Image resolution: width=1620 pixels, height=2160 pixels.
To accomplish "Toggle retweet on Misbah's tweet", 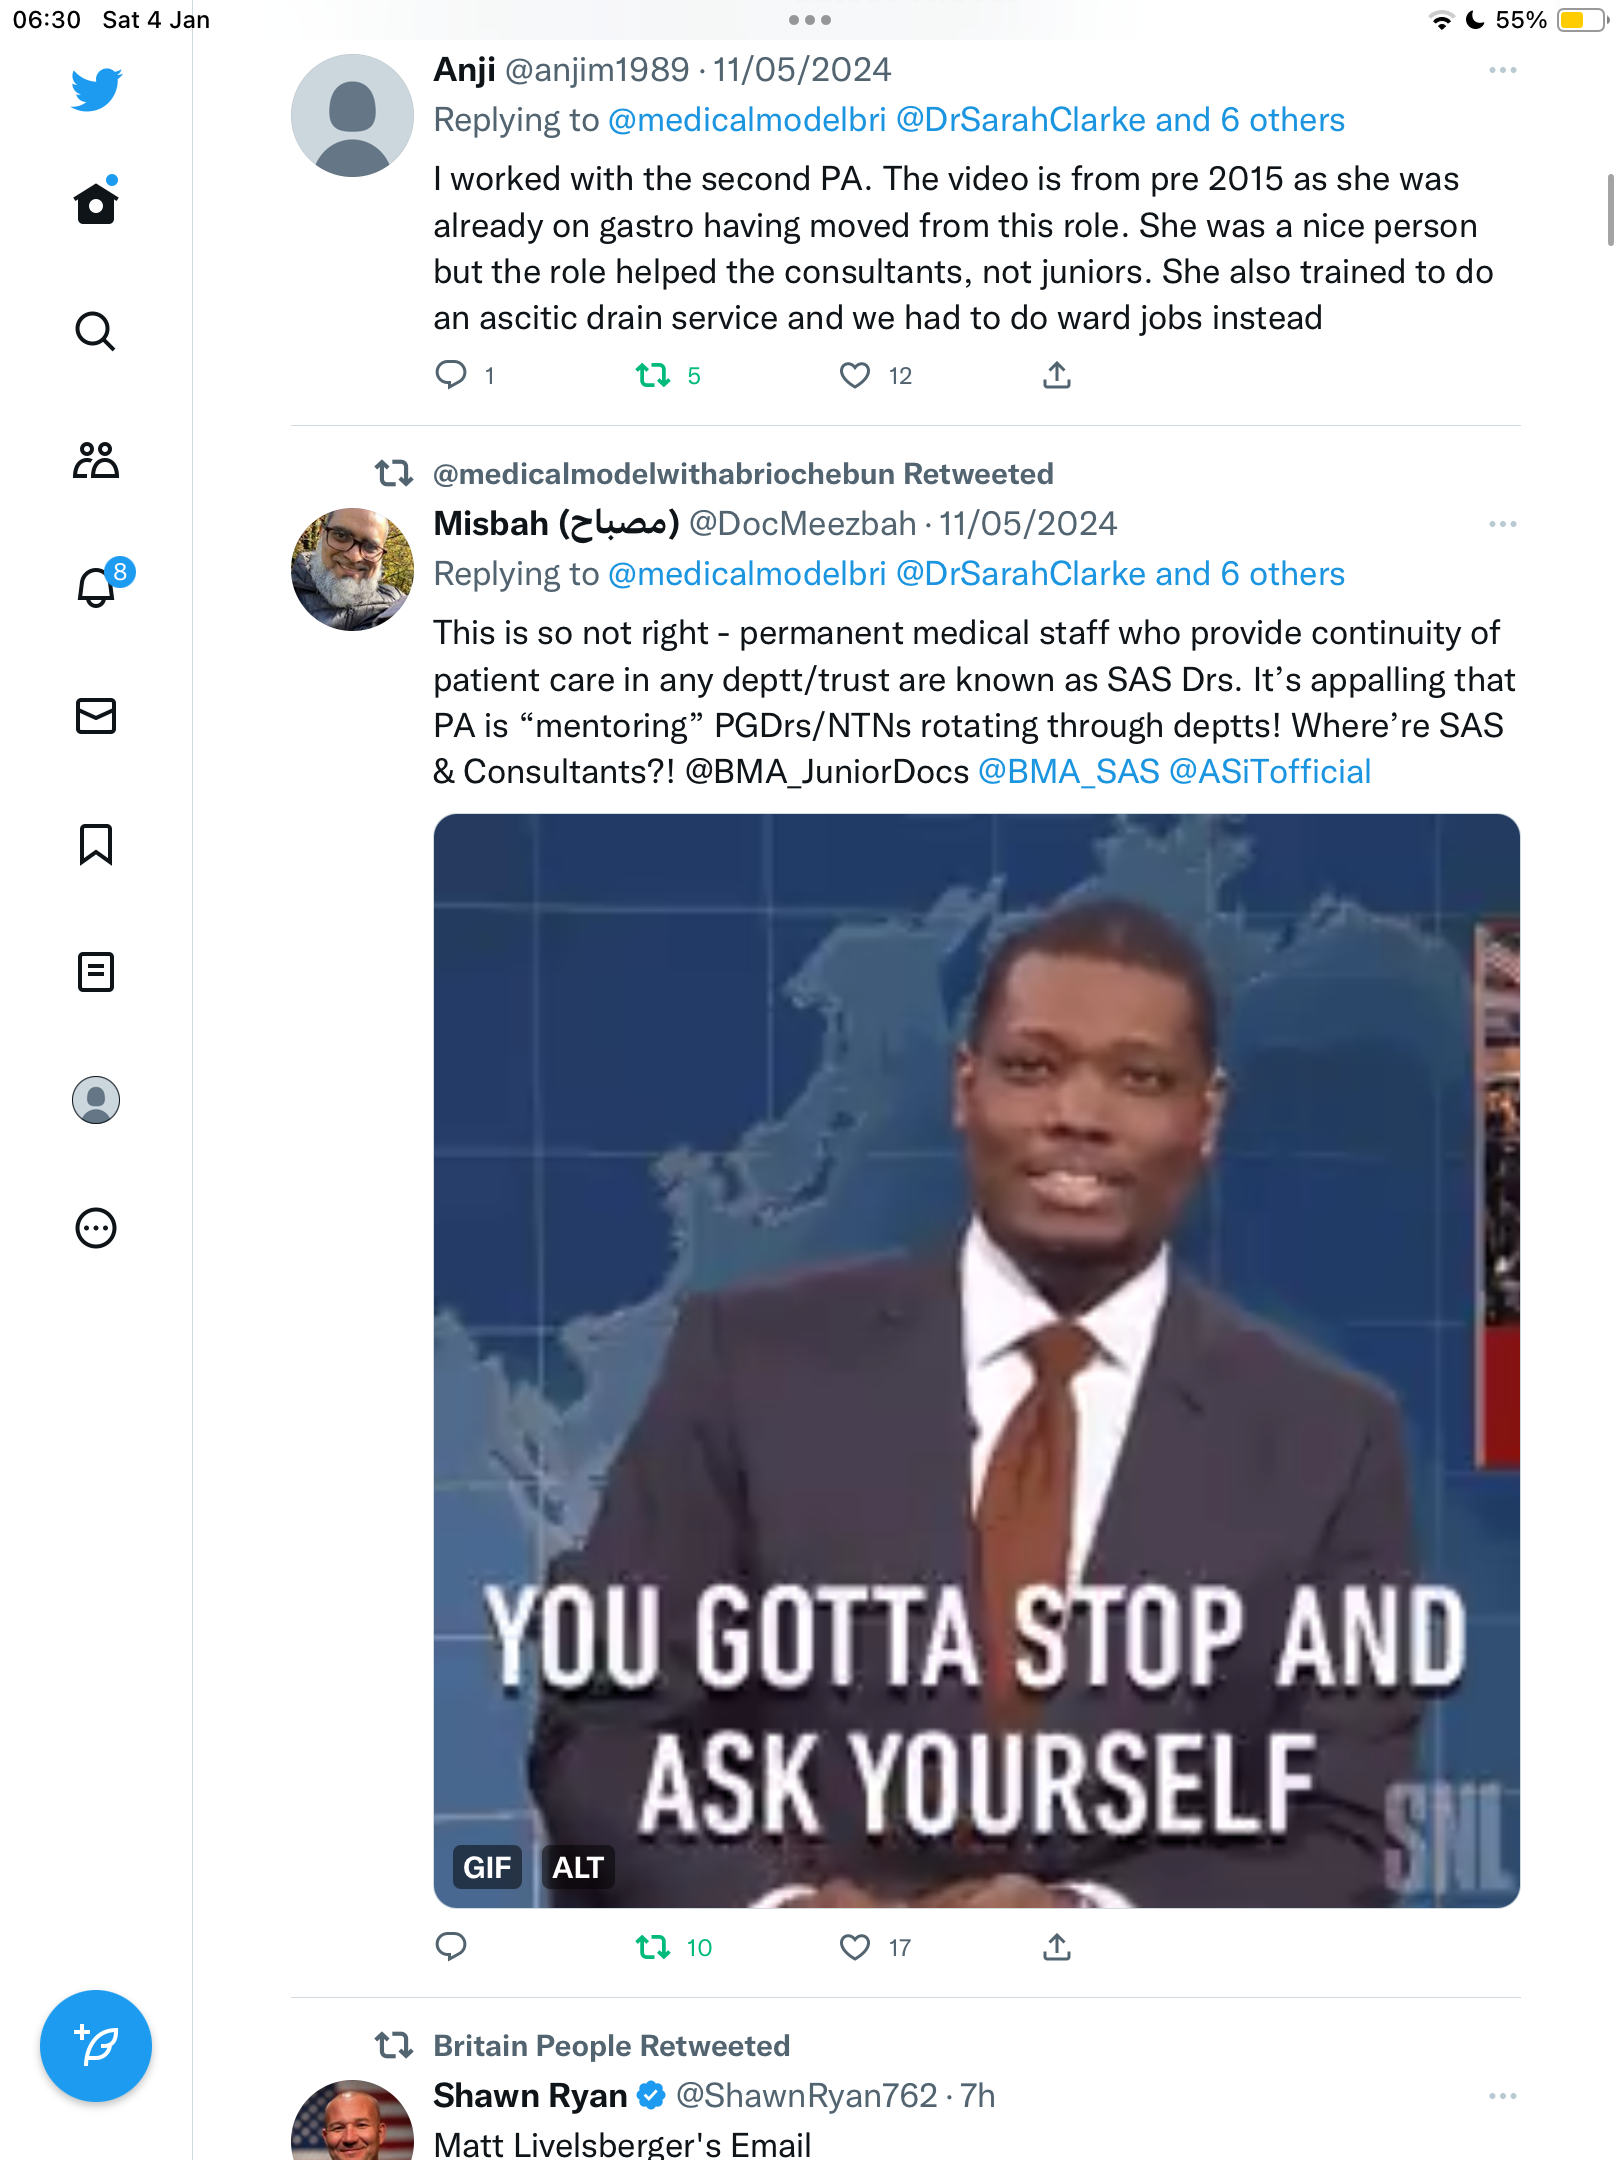I will (x=653, y=1947).
